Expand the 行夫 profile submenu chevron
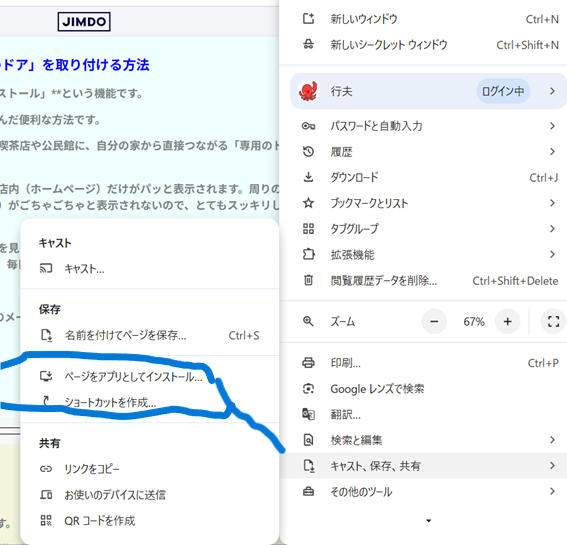This screenshot has height=545, width=567. [552, 91]
